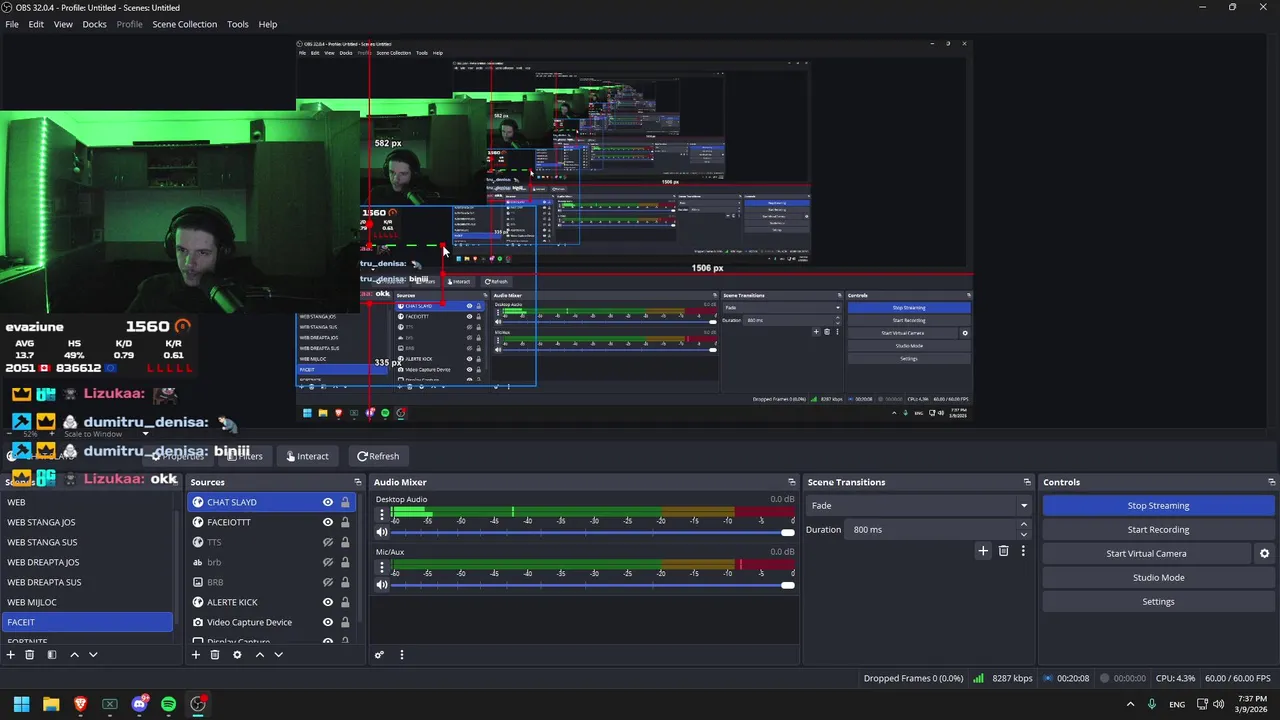Click the Interact button
The height and width of the screenshot is (720, 1280).
(307, 456)
